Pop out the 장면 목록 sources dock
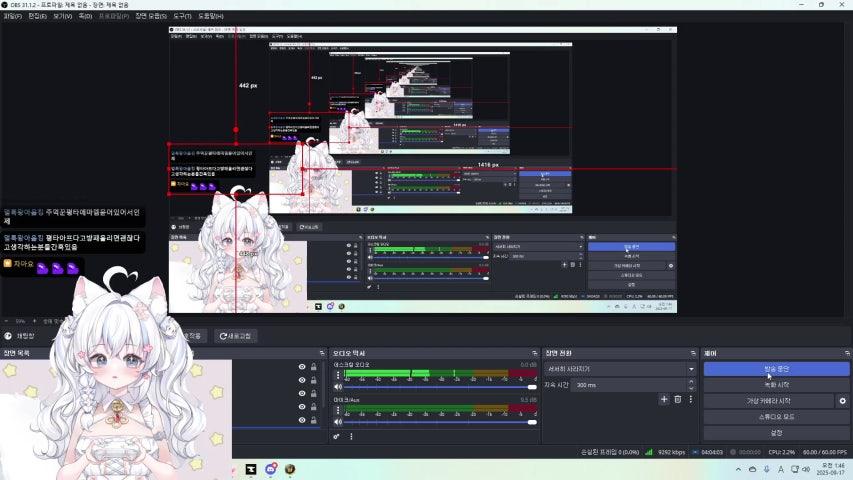The image size is (853, 480). (x=322, y=353)
